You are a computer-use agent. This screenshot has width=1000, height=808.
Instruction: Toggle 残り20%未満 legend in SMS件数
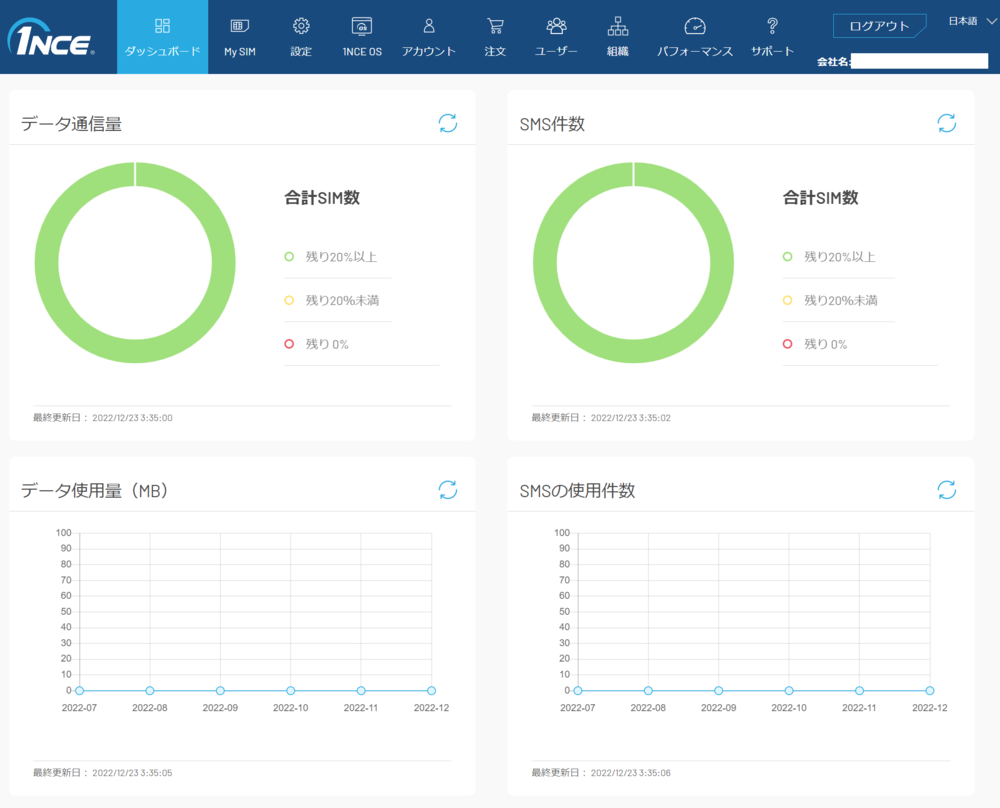point(828,300)
